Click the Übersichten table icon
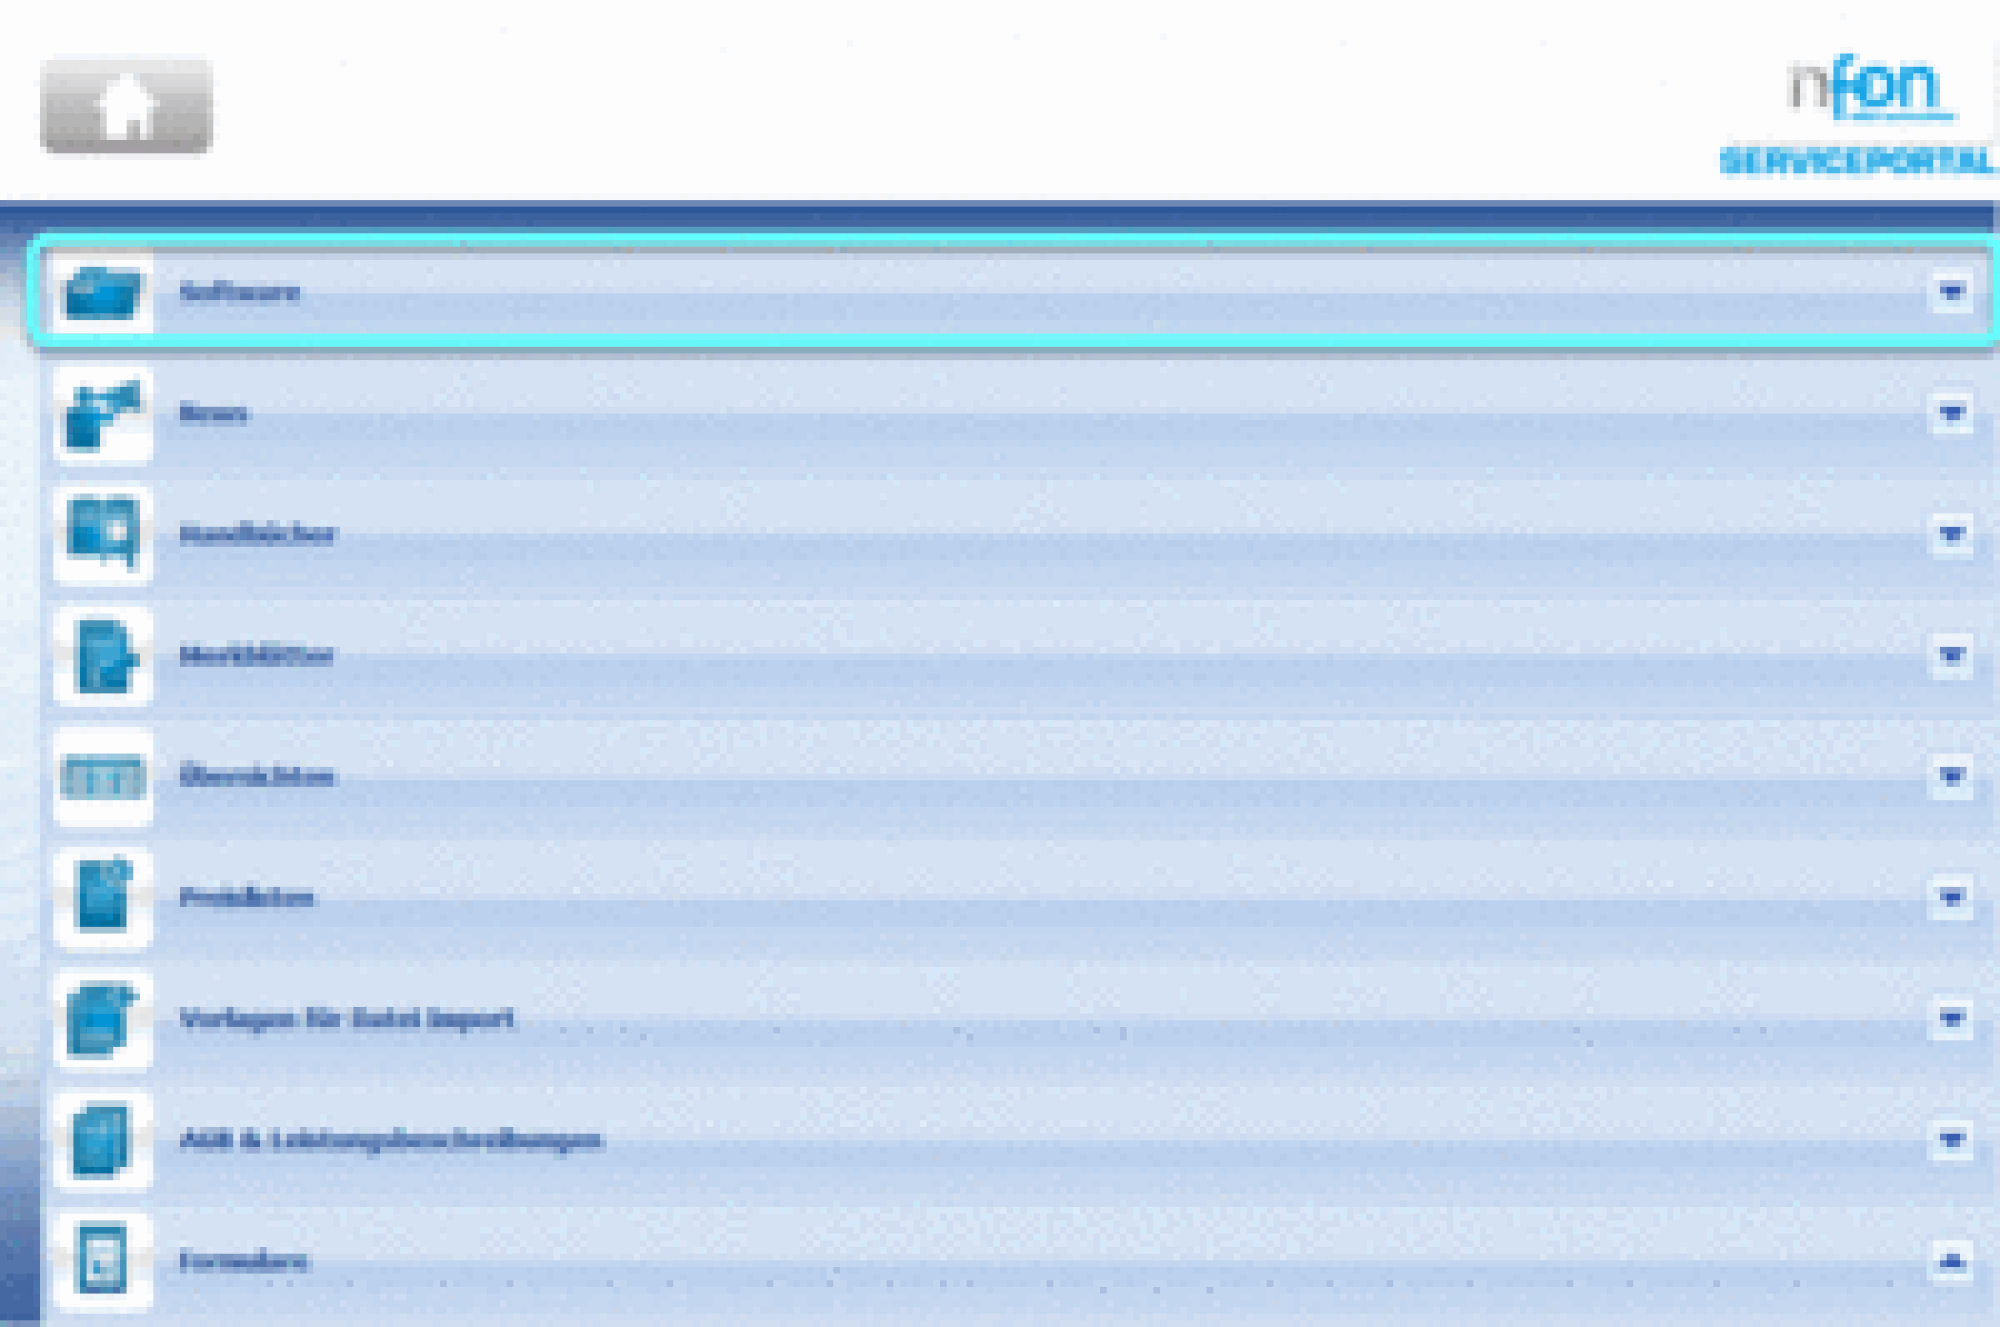This screenshot has width=2000, height=1327. point(102,777)
